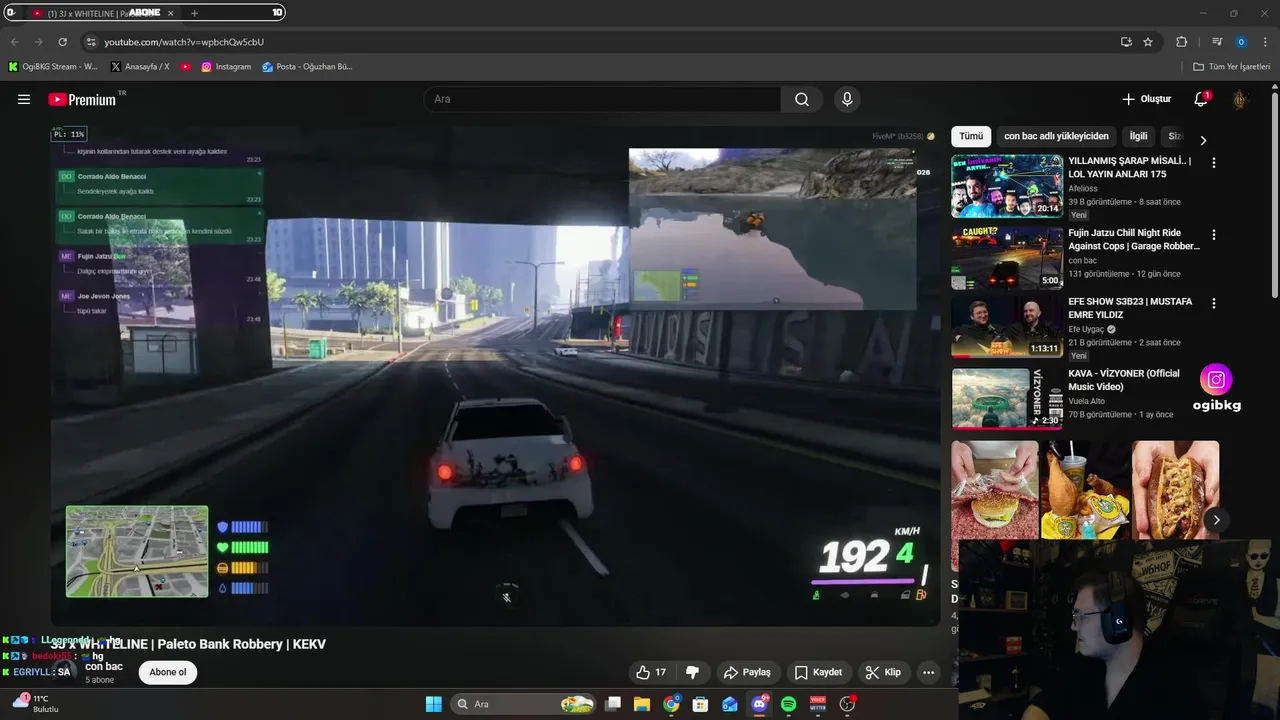Open the EFE SHOW S3B23 video thumbnail

(x=1007, y=327)
